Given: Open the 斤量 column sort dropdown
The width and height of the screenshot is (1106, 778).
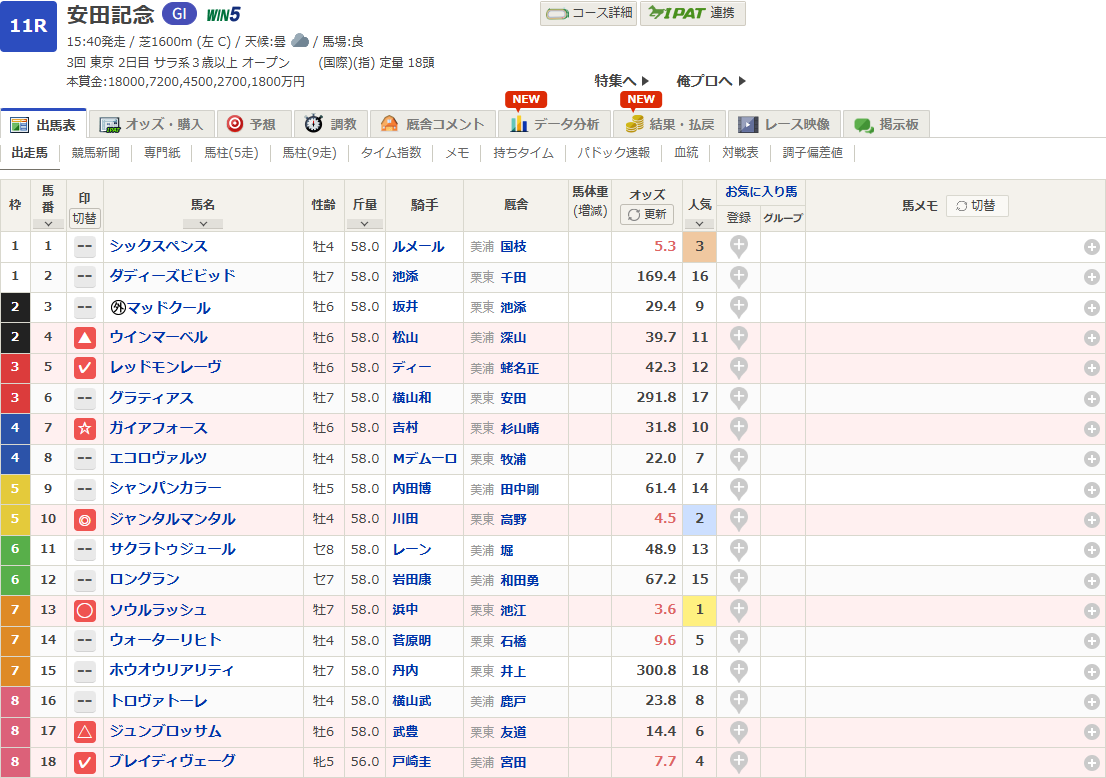Looking at the screenshot, I should (364, 224).
